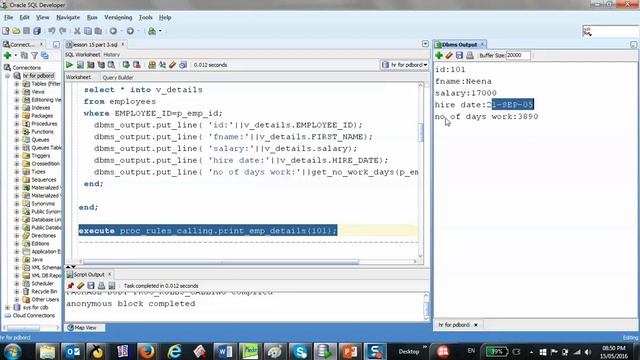Expand the sys for cdb connection node
640x360 pixels.
point(7,307)
